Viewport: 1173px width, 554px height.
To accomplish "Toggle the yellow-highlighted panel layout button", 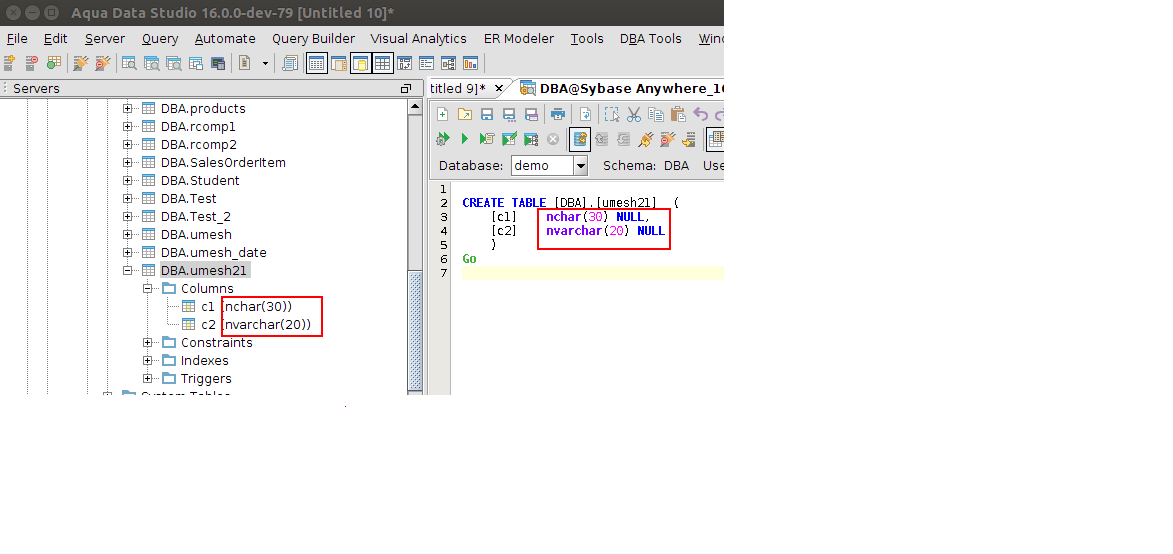I will point(361,63).
